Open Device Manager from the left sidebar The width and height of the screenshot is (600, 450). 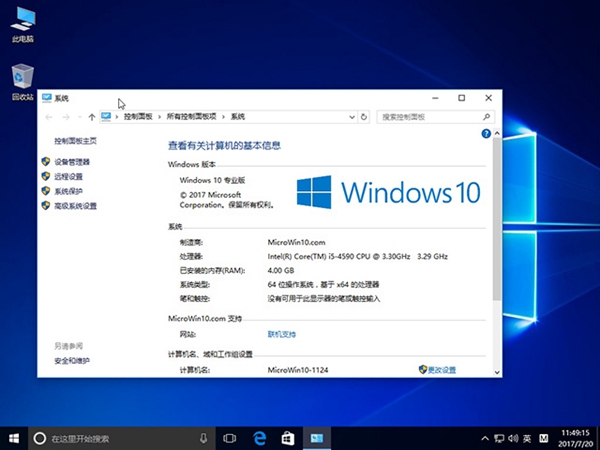(72, 161)
